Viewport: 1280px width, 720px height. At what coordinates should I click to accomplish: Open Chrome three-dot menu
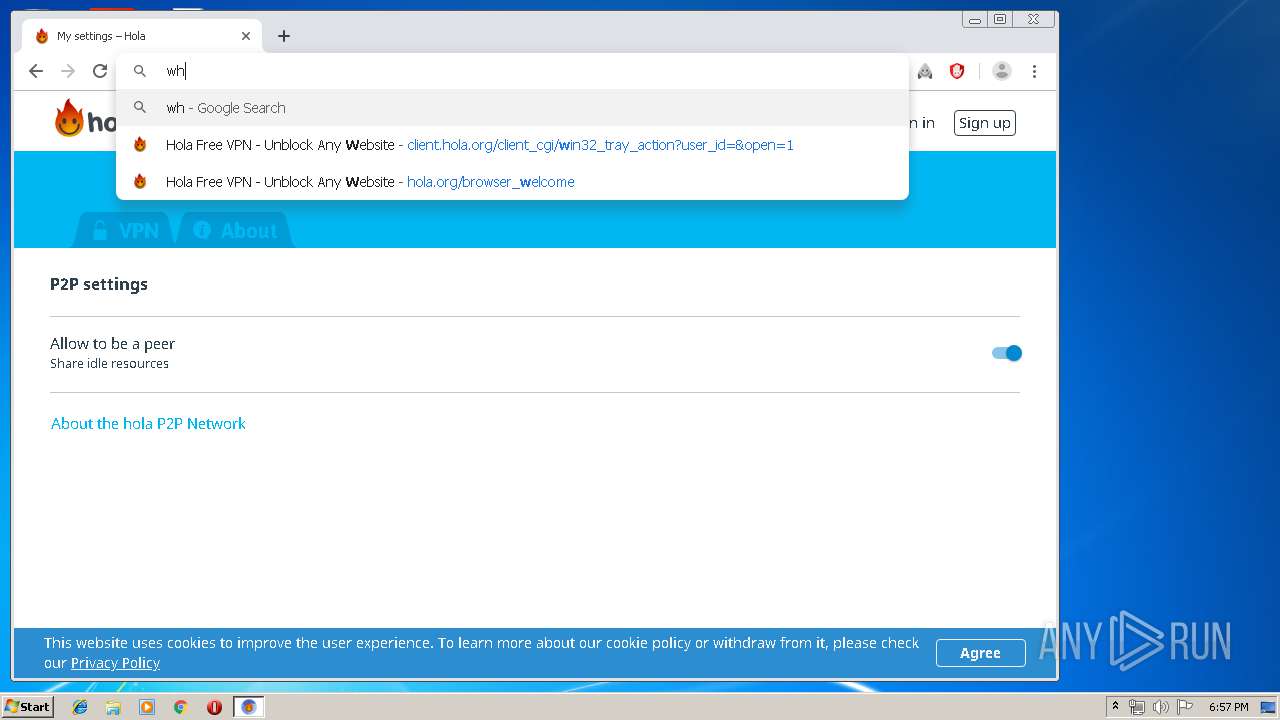(1035, 71)
